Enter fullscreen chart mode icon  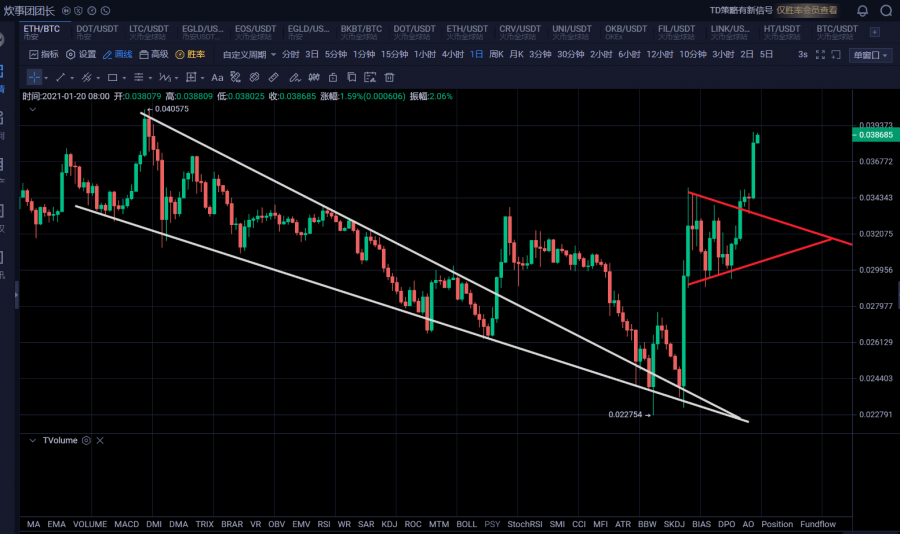[x=820, y=55]
